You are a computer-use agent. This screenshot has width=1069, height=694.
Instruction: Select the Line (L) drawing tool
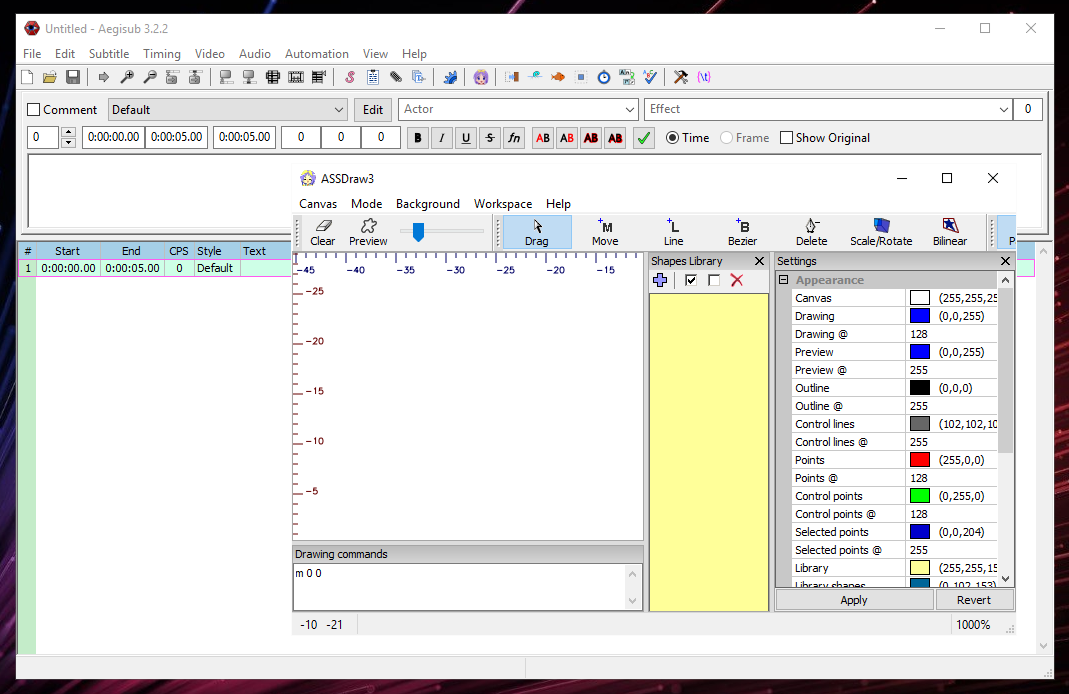674,232
